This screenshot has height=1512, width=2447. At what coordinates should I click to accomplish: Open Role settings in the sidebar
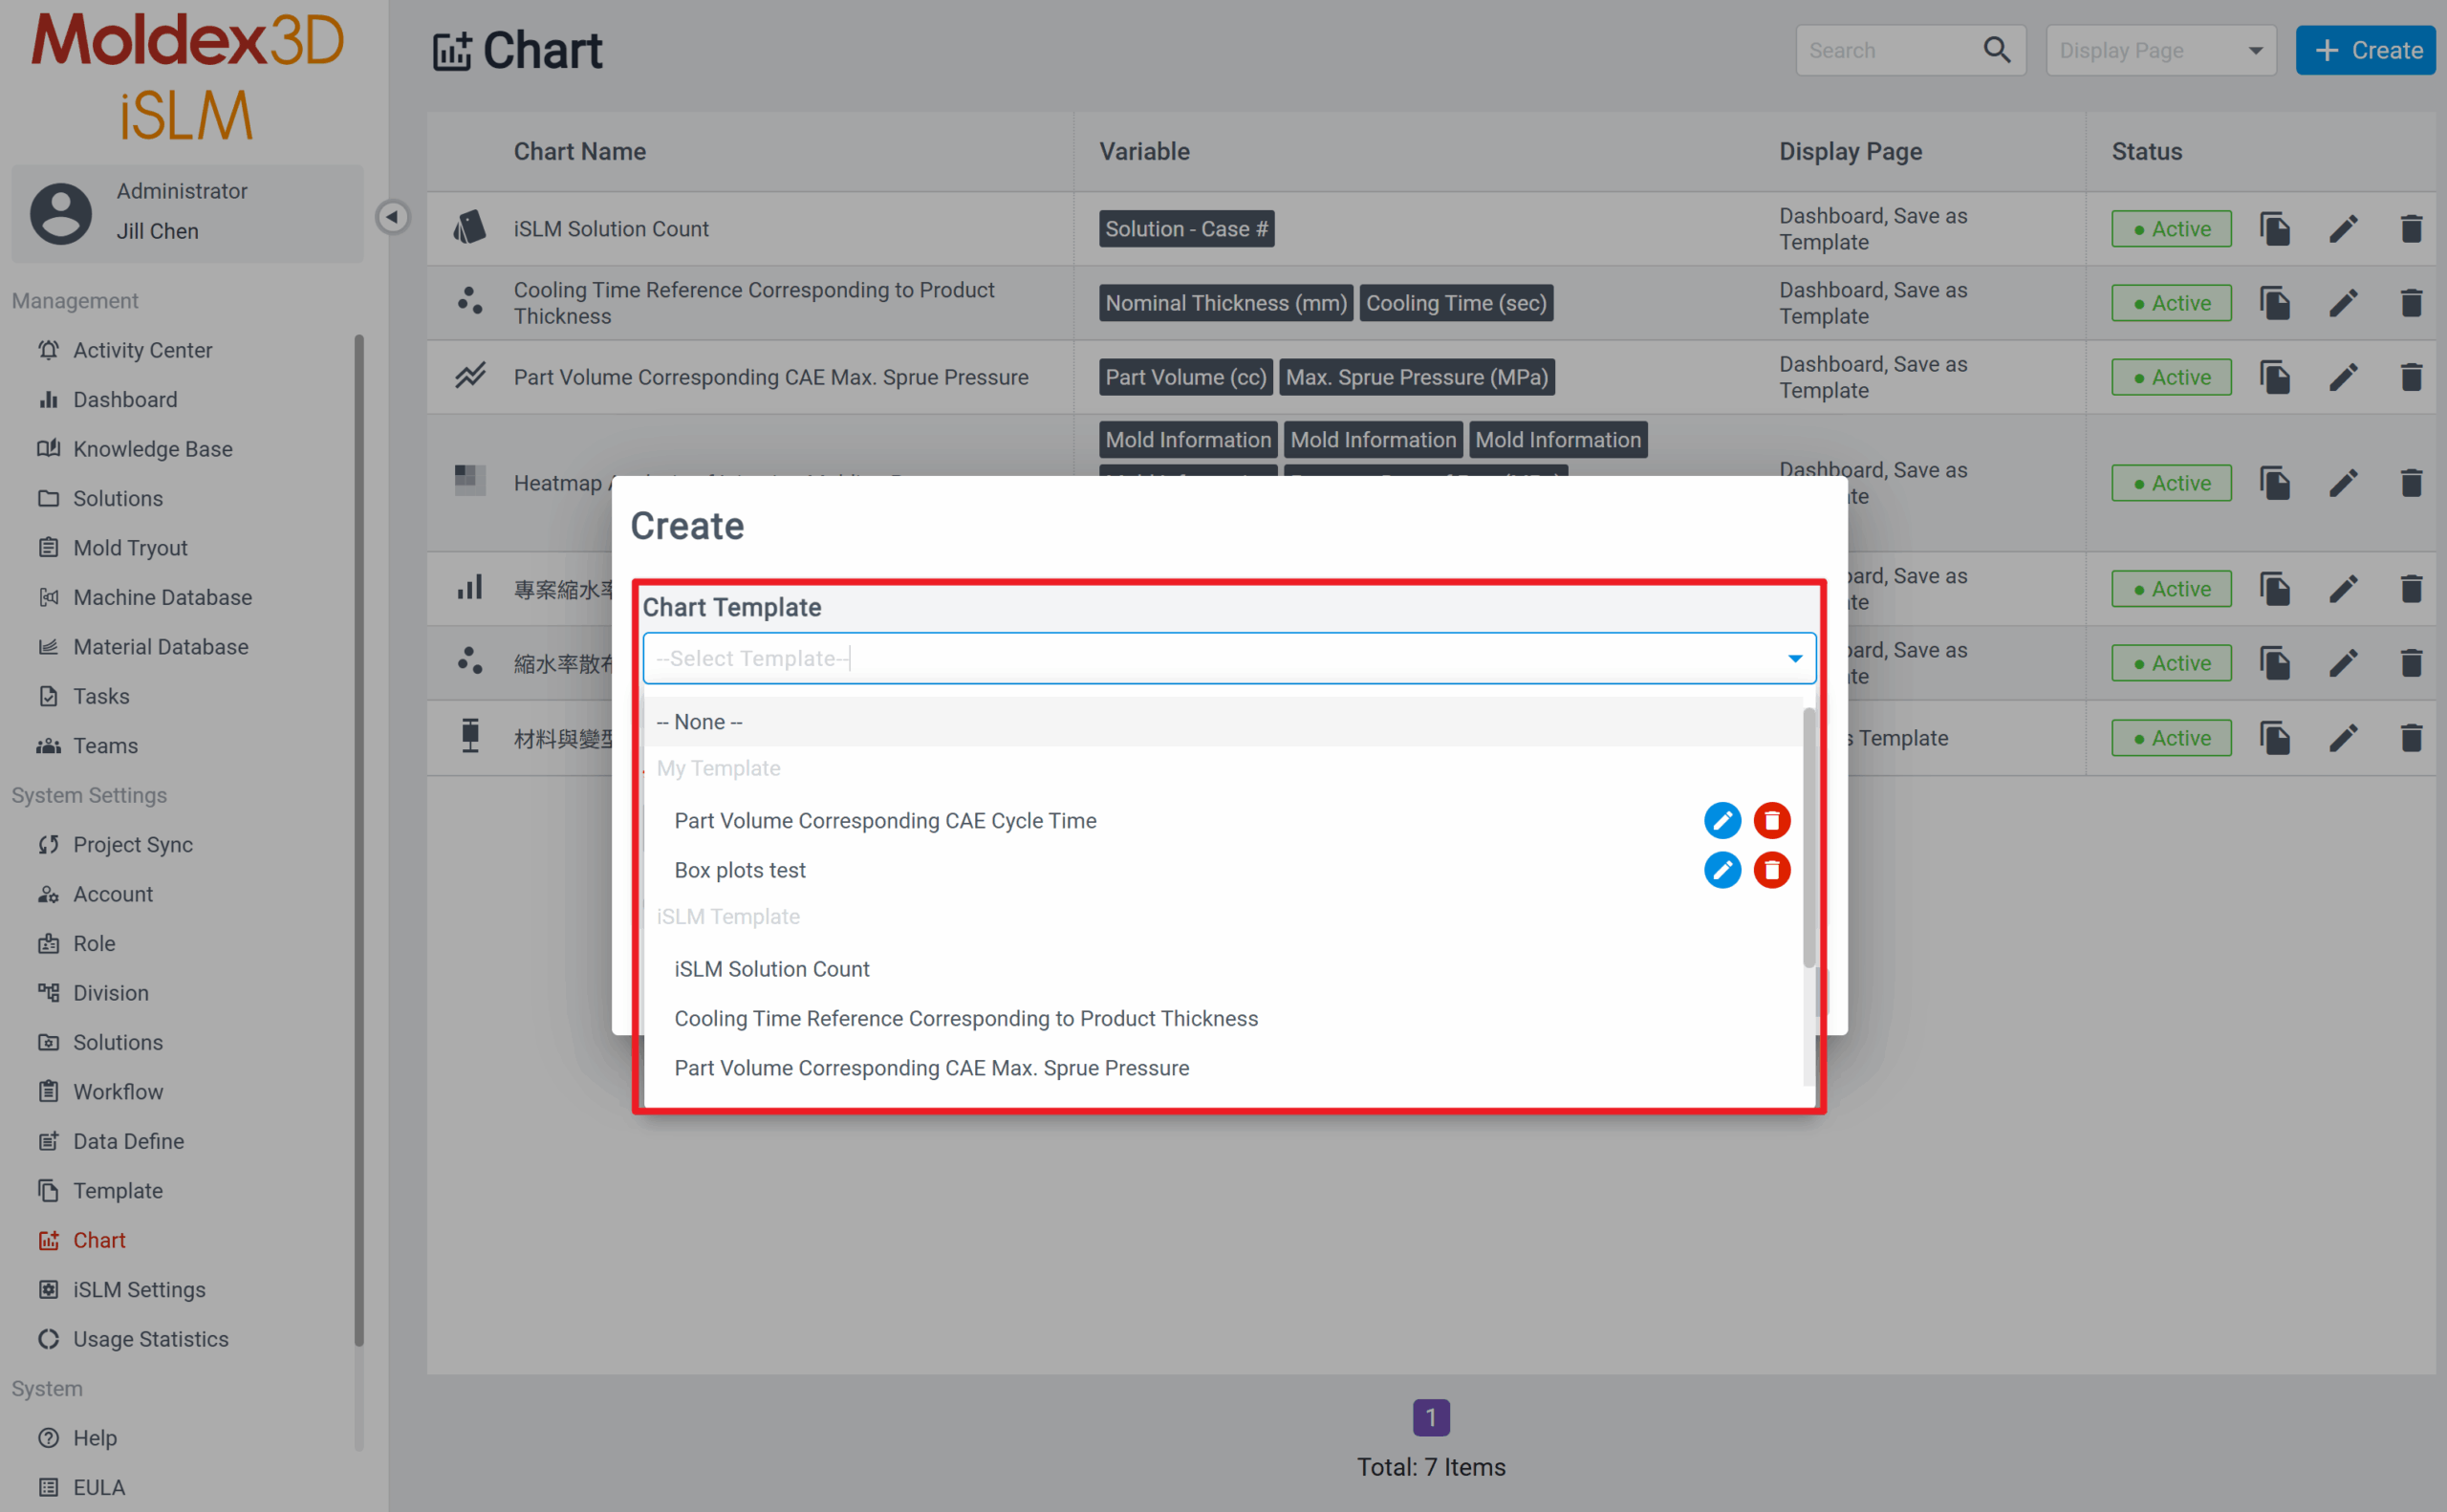click(94, 944)
